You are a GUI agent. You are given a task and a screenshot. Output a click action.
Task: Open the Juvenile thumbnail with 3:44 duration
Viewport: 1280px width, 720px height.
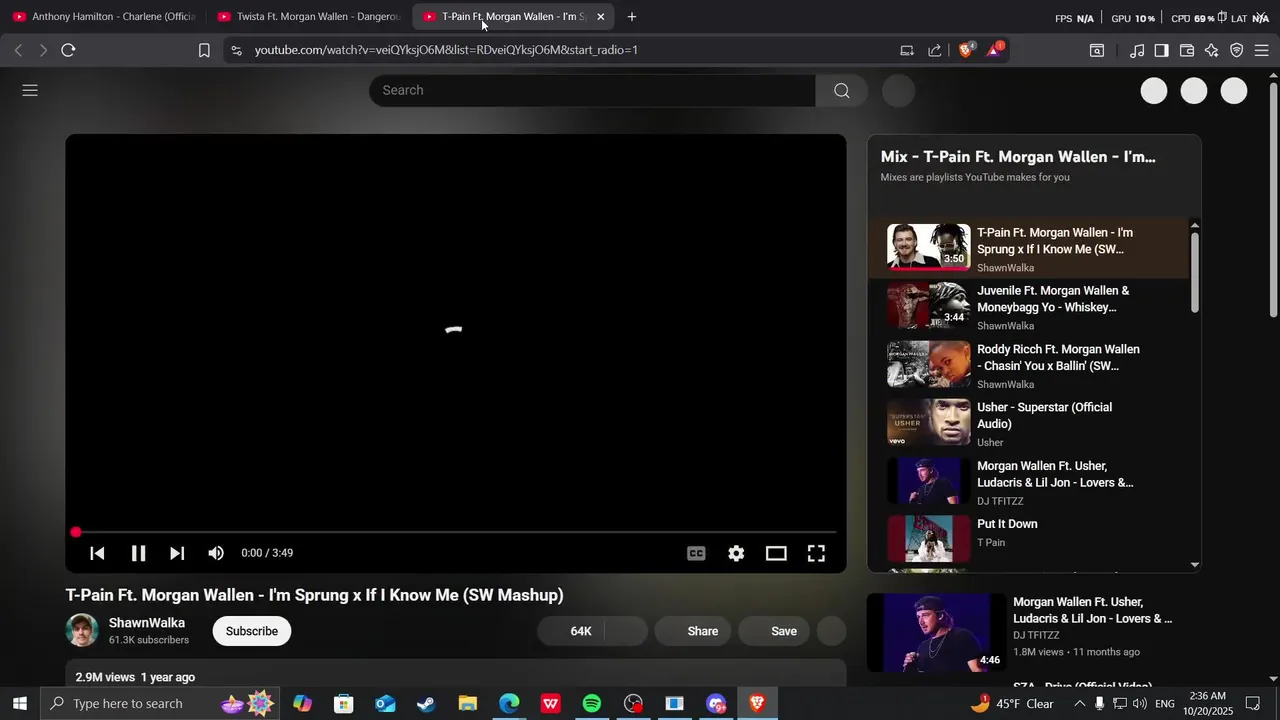(x=929, y=305)
